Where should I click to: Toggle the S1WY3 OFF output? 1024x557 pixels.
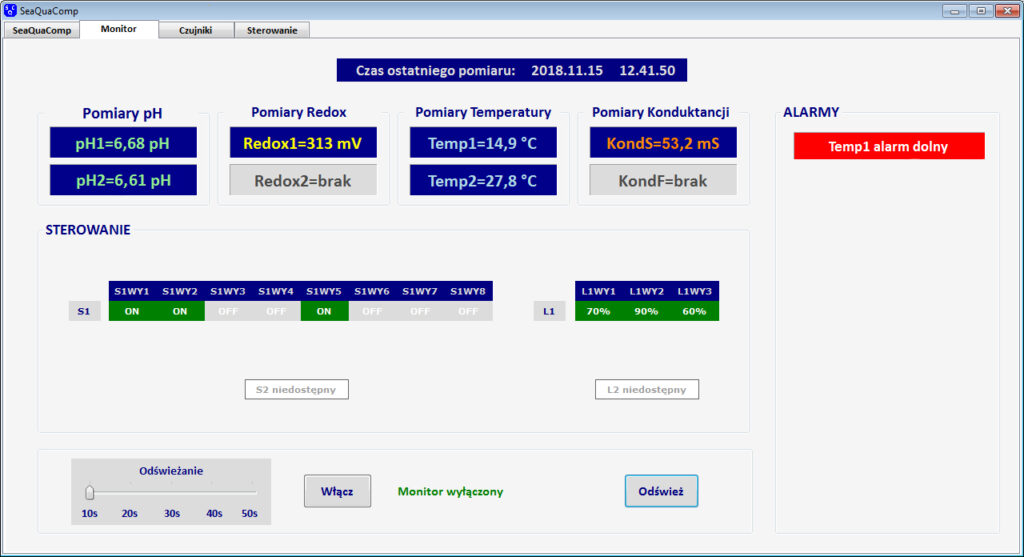228,311
